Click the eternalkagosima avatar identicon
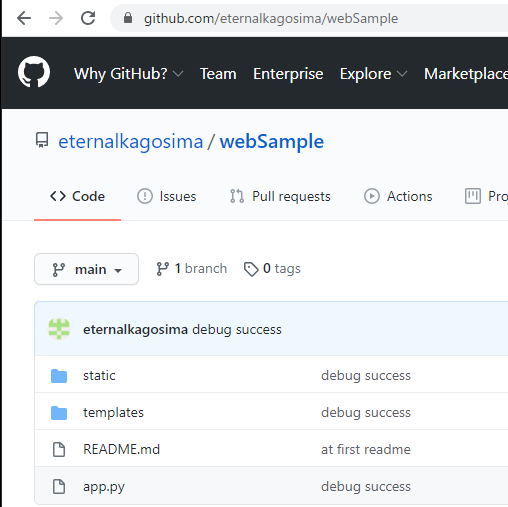Image resolution: width=508 pixels, height=507 pixels. click(x=59, y=329)
